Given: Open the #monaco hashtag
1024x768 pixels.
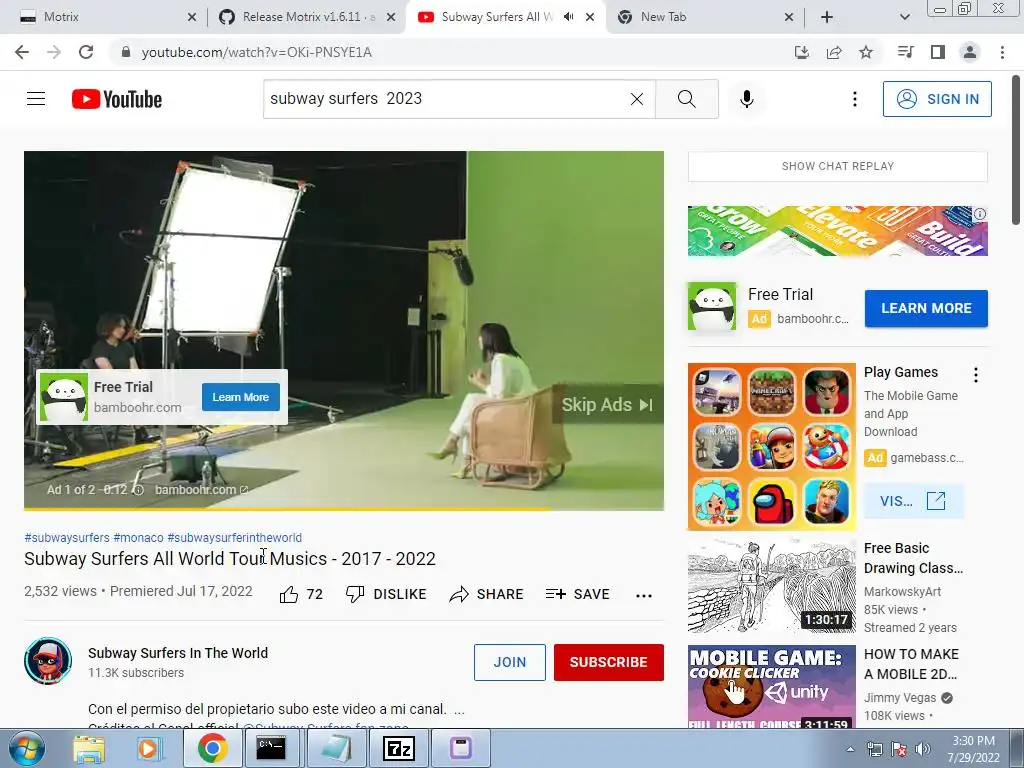Looking at the screenshot, I should (138, 537).
